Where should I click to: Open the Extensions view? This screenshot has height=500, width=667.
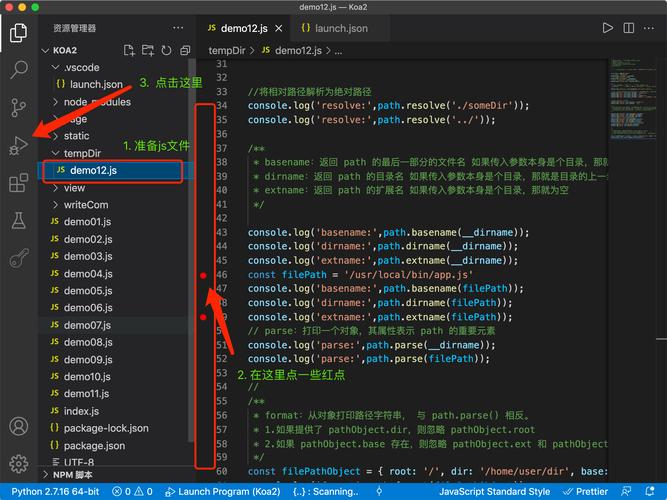[x=19, y=183]
